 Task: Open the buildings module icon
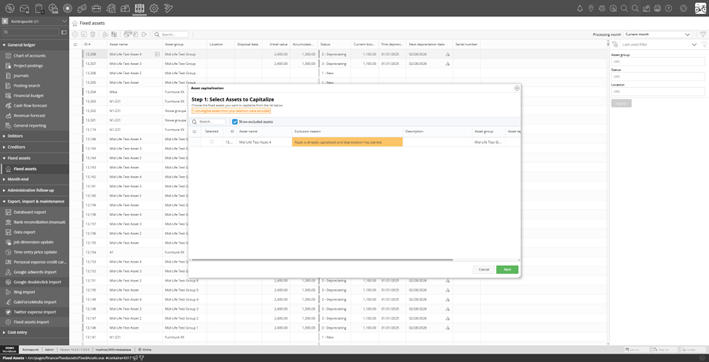[111, 8]
